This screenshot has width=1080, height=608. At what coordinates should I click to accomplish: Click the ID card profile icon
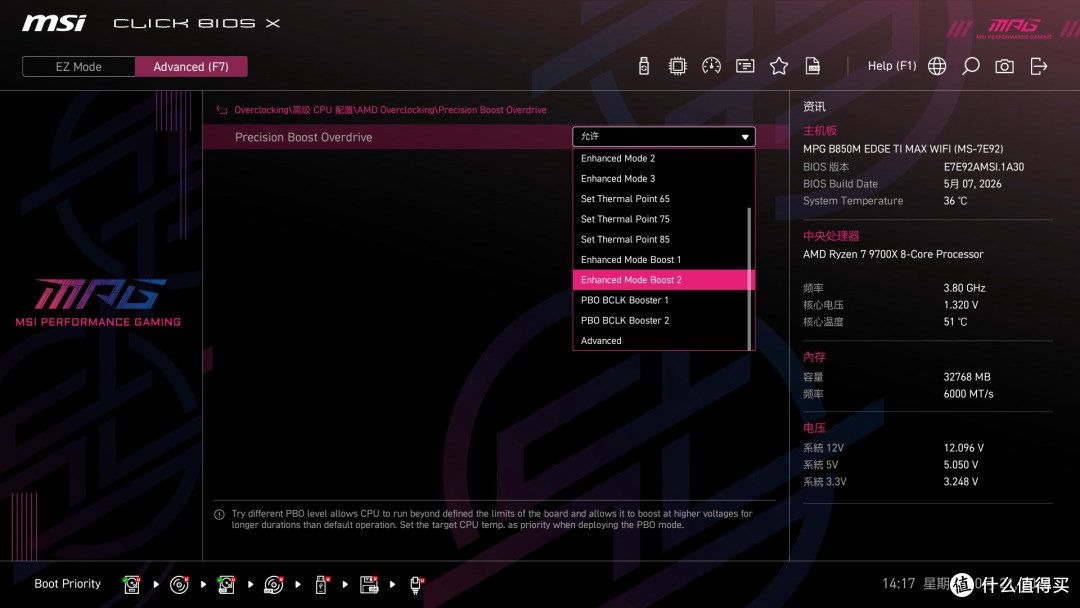745,66
